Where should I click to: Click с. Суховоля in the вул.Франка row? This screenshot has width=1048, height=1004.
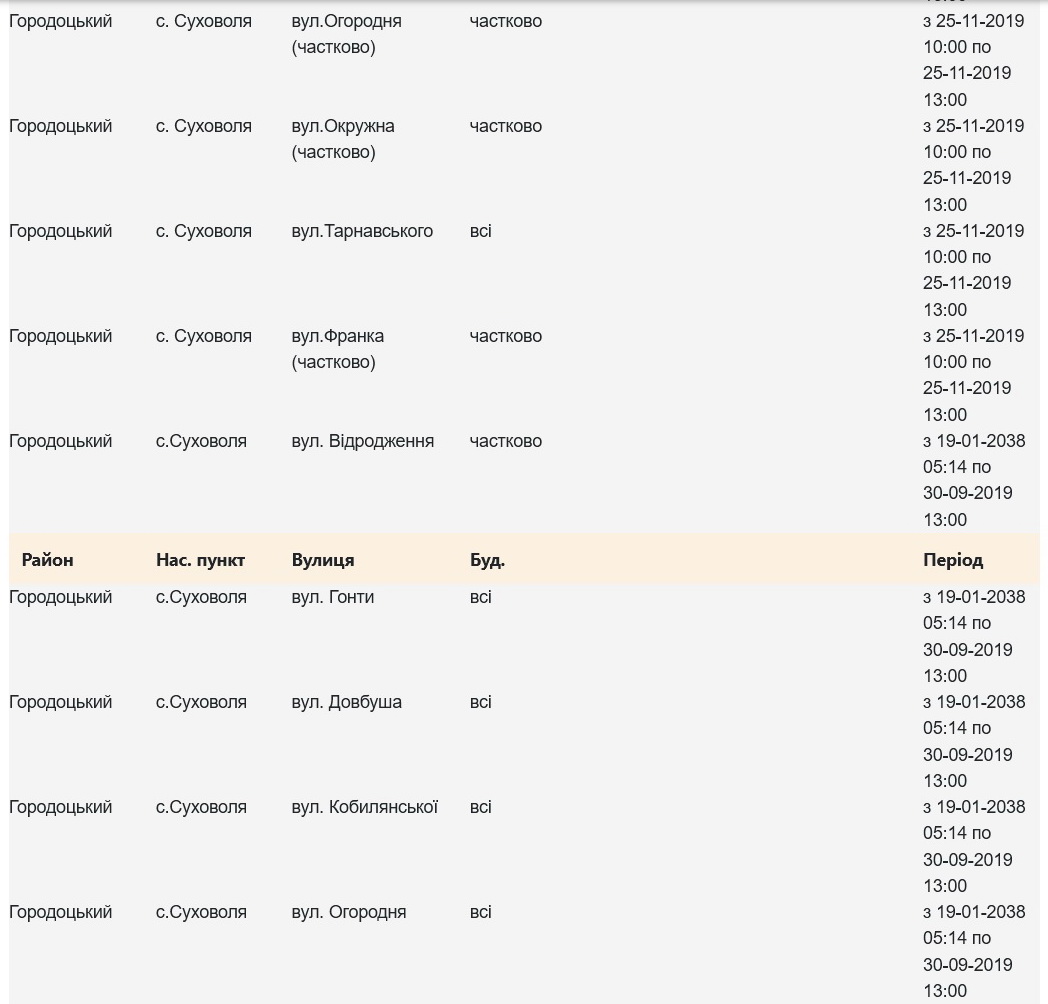pyautogui.click(x=203, y=336)
